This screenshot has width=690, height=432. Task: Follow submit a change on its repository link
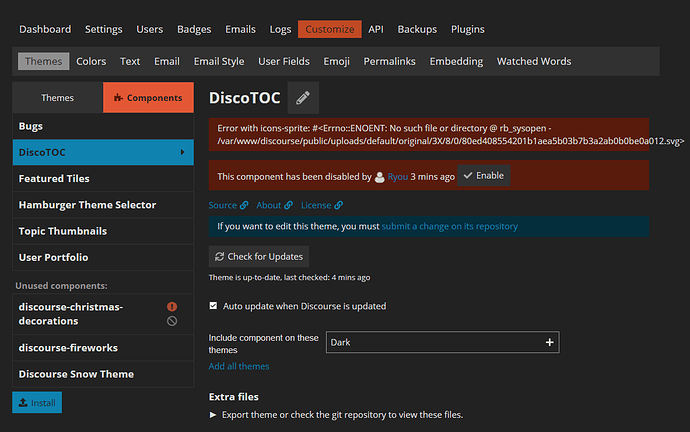(x=449, y=226)
